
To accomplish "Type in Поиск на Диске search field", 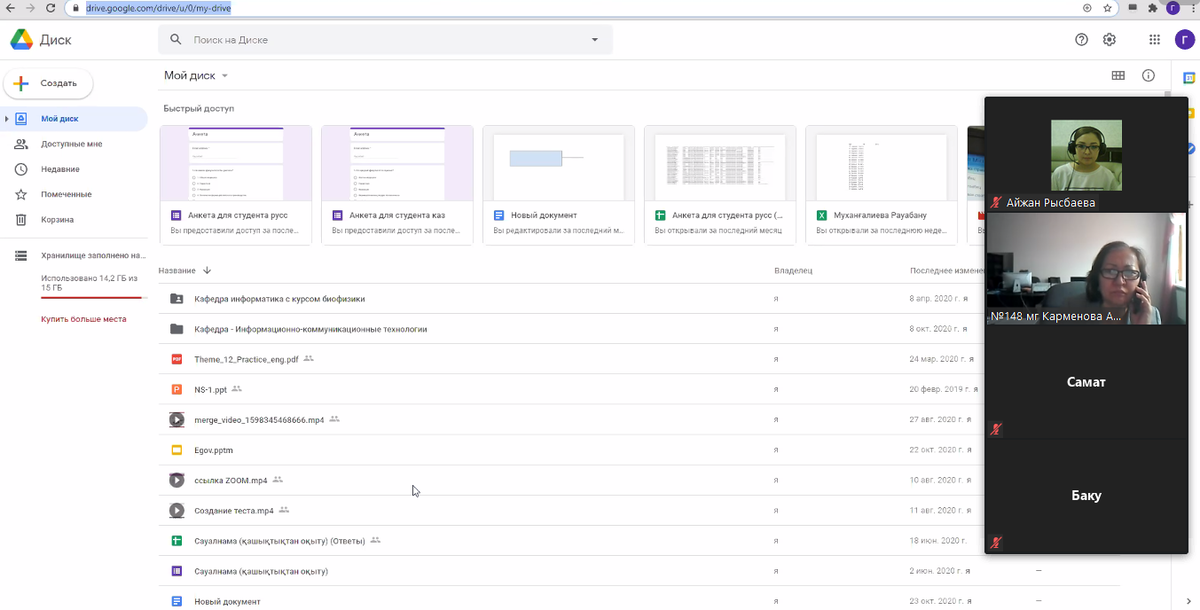I will [380, 40].
